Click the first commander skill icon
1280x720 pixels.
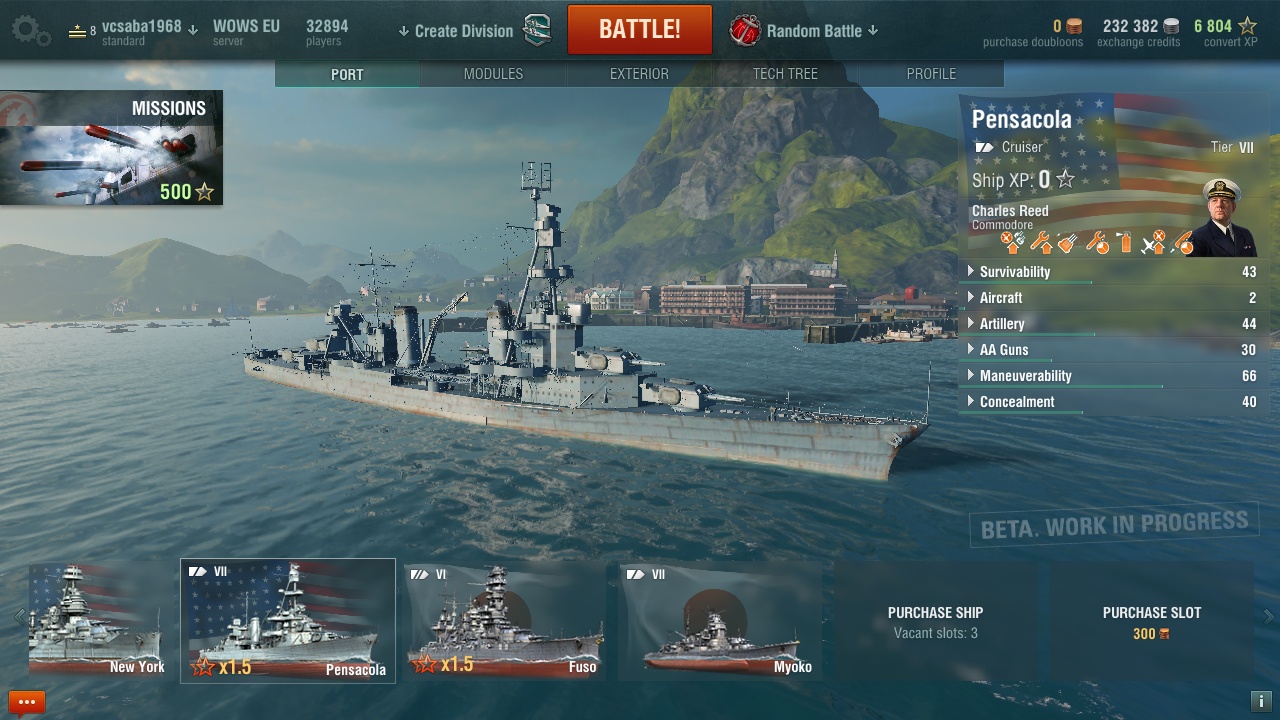pos(1013,242)
